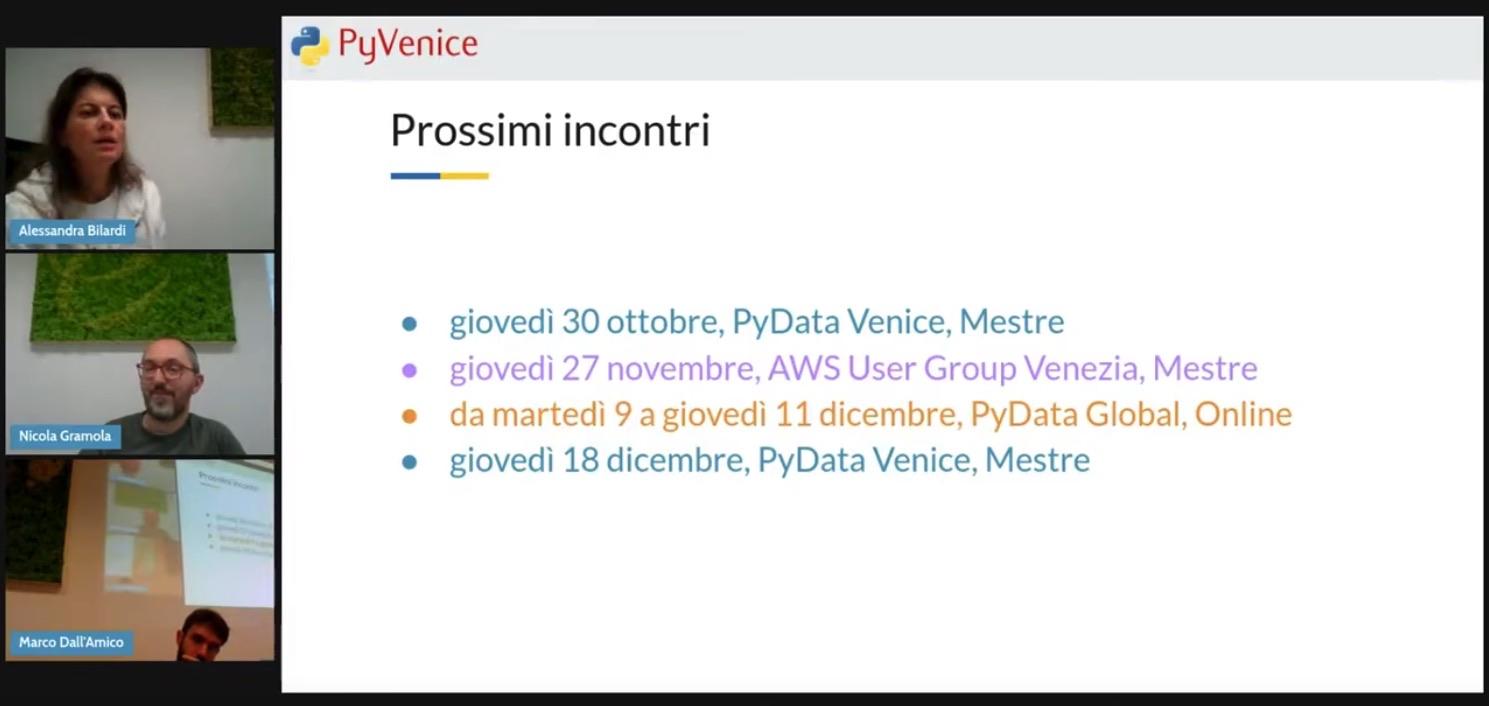
Task: Click the orange bullet for PyData Global
Action: (x=409, y=416)
